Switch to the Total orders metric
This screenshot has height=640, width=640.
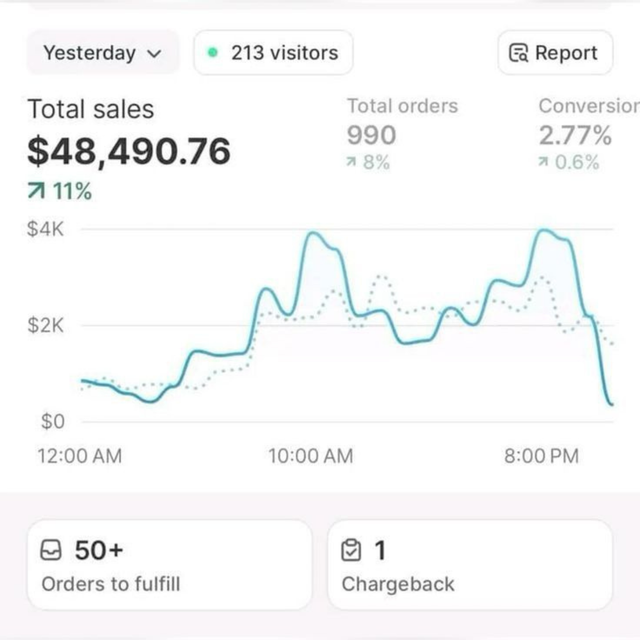(402, 106)
